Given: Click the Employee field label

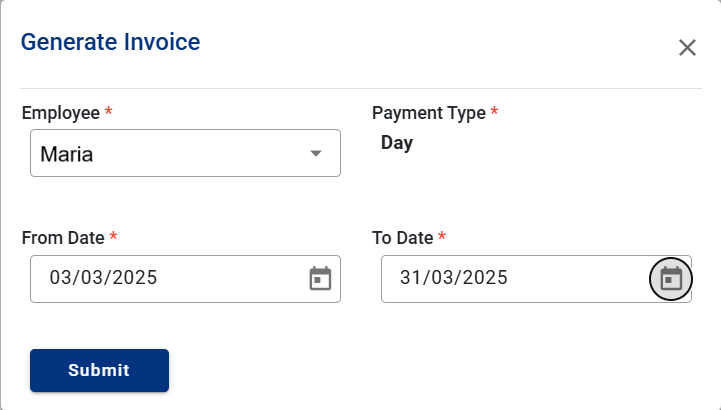Looking at the screenshot, I should (61, 113).
